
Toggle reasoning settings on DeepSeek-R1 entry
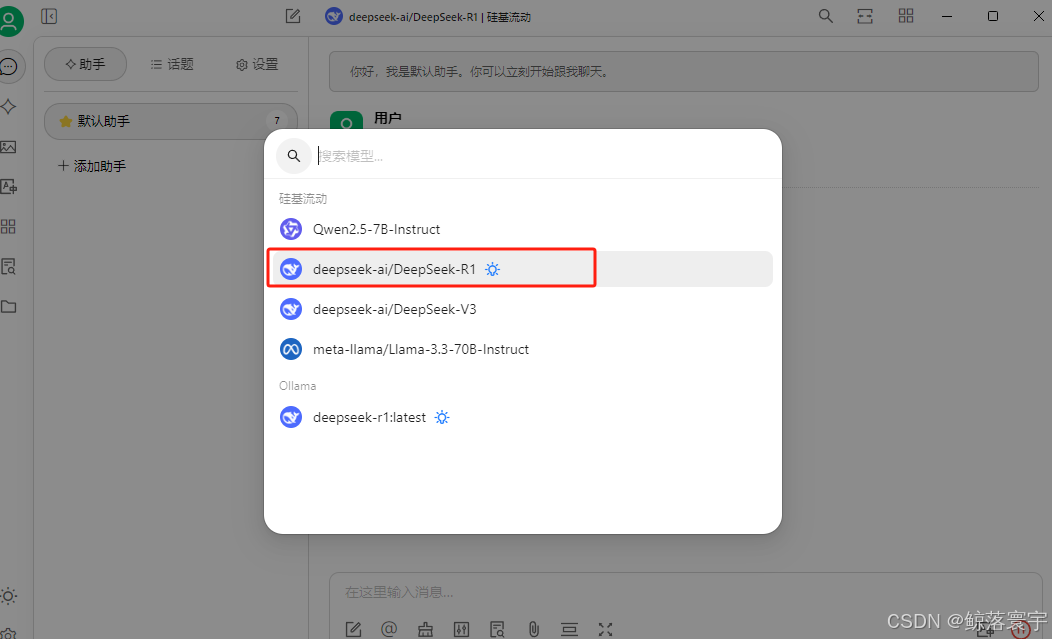pyautogui.click(x=491, y=268)
